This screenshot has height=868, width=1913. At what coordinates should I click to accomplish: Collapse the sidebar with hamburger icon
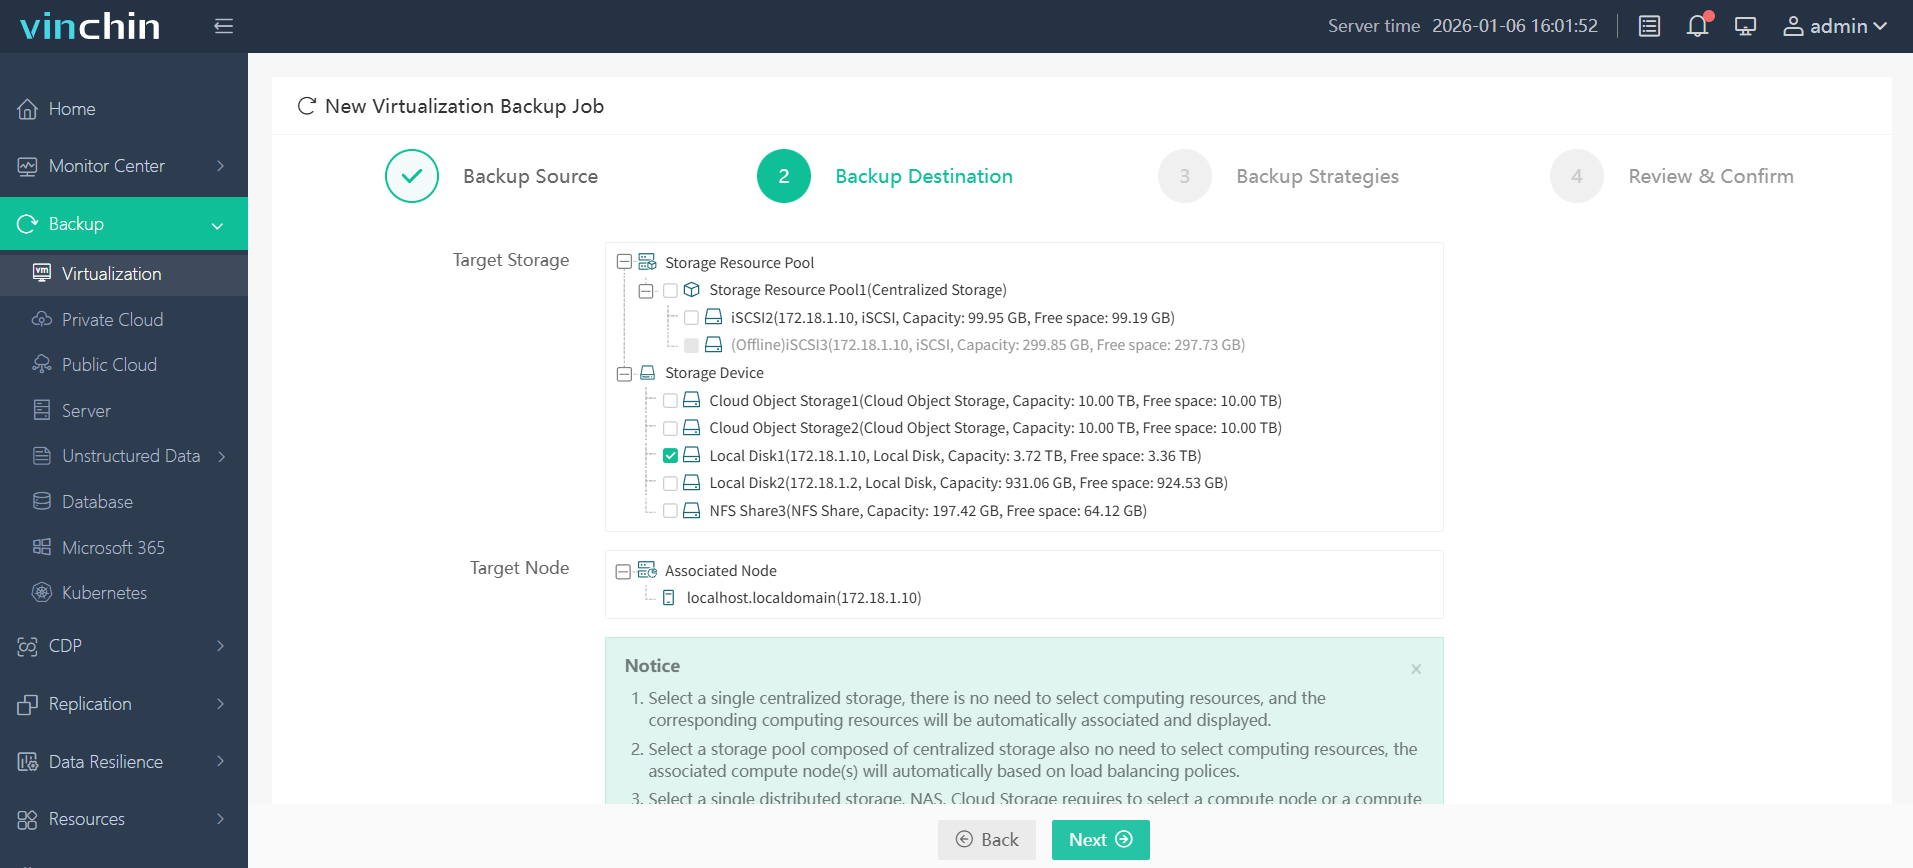coord(223,26)
